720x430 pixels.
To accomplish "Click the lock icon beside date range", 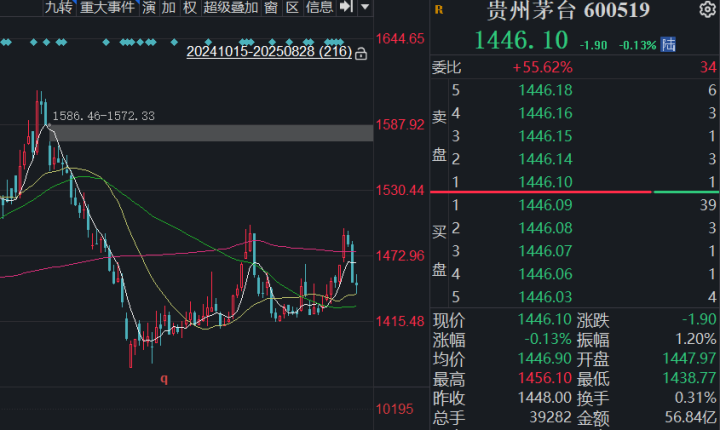I will pos(361,54).
